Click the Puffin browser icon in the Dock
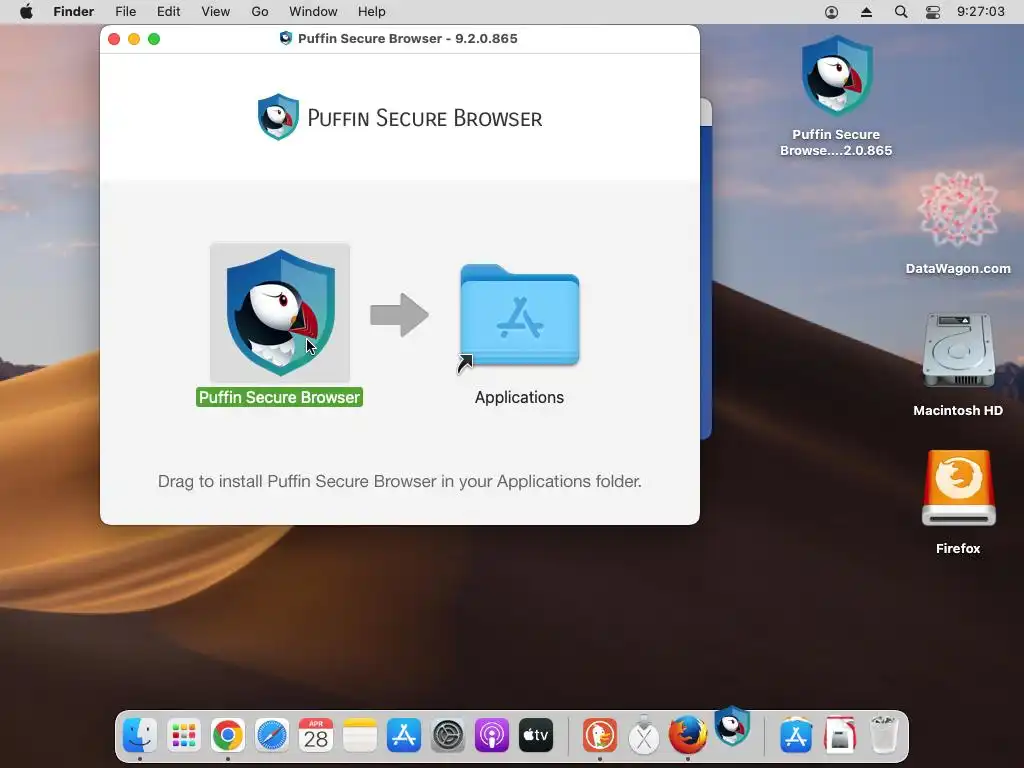 pyautogui.click(x=731, y=726)
